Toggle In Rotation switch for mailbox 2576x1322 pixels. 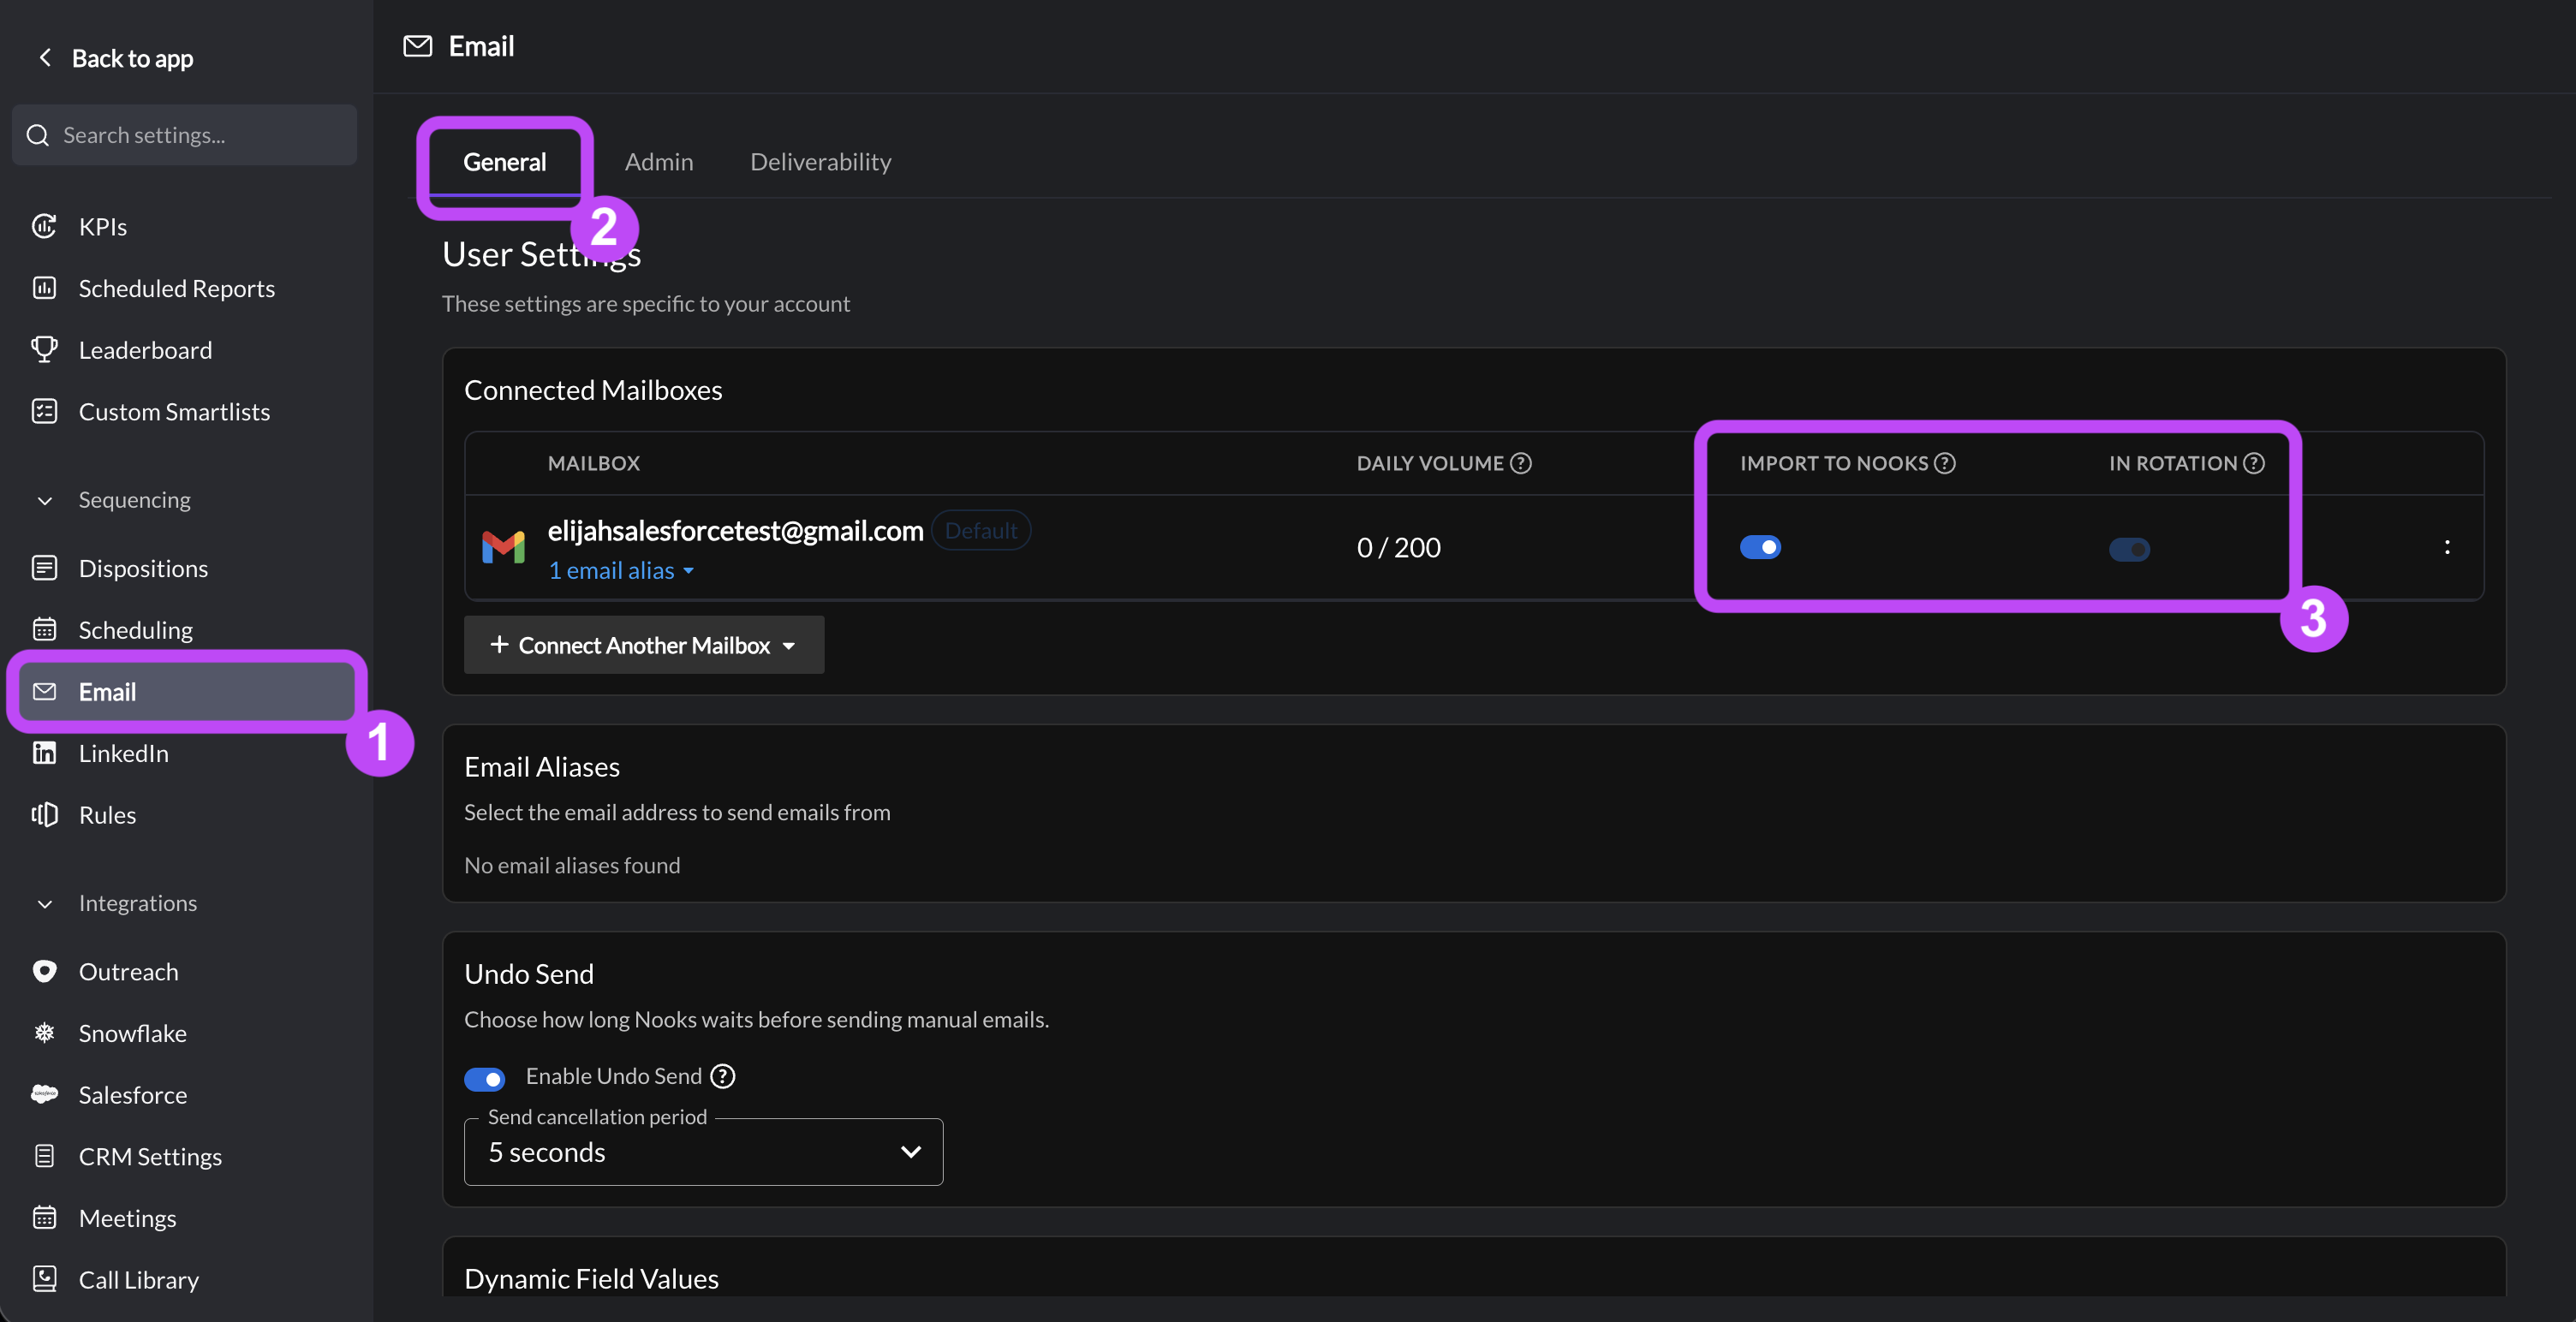tap(2129, 549)
